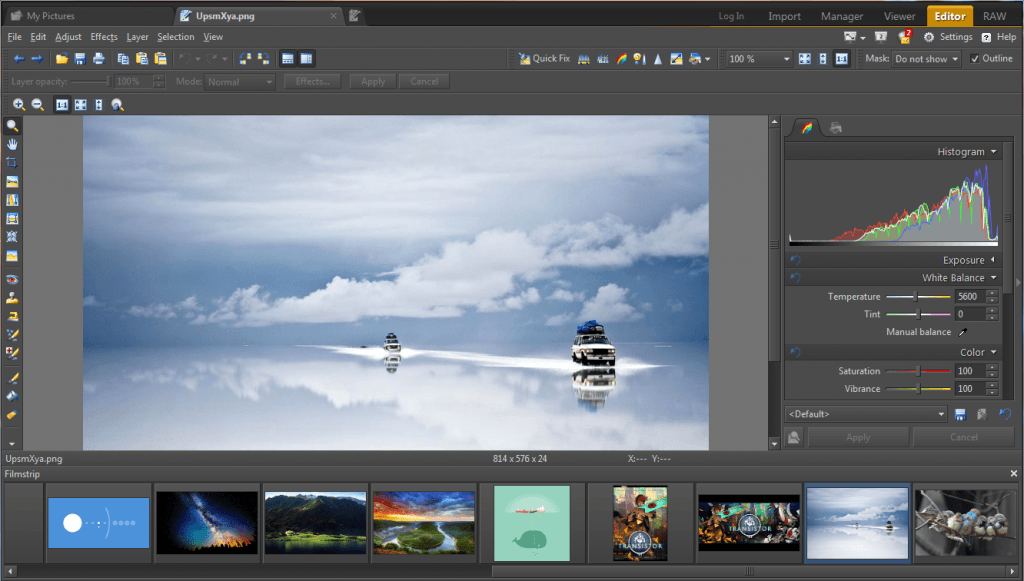Reset the White Balance section with undo arrow
The width and height of the screenshot is (1024, 581).
point(795,278)
